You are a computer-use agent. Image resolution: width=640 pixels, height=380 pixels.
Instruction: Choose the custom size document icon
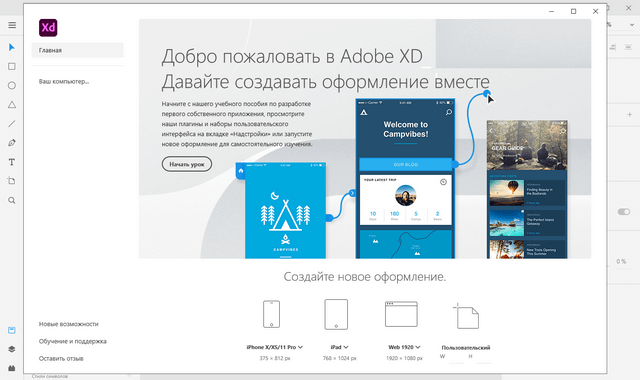pyautogui.click(x=466, y=316)
